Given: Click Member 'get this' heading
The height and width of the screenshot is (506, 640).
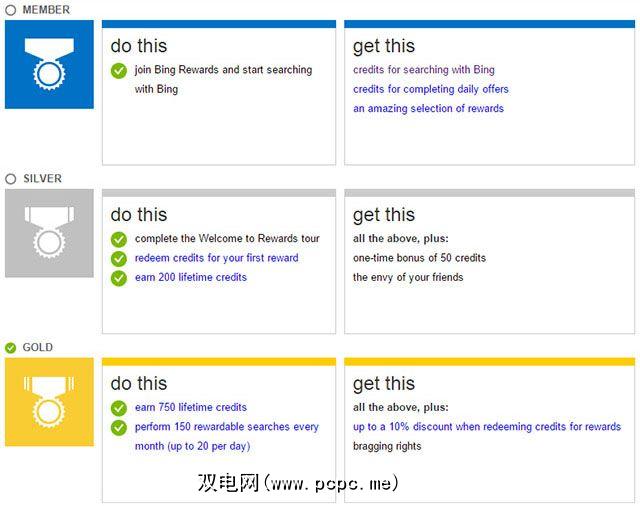Looking at the screenshot, I should click(x=384, y=47).
